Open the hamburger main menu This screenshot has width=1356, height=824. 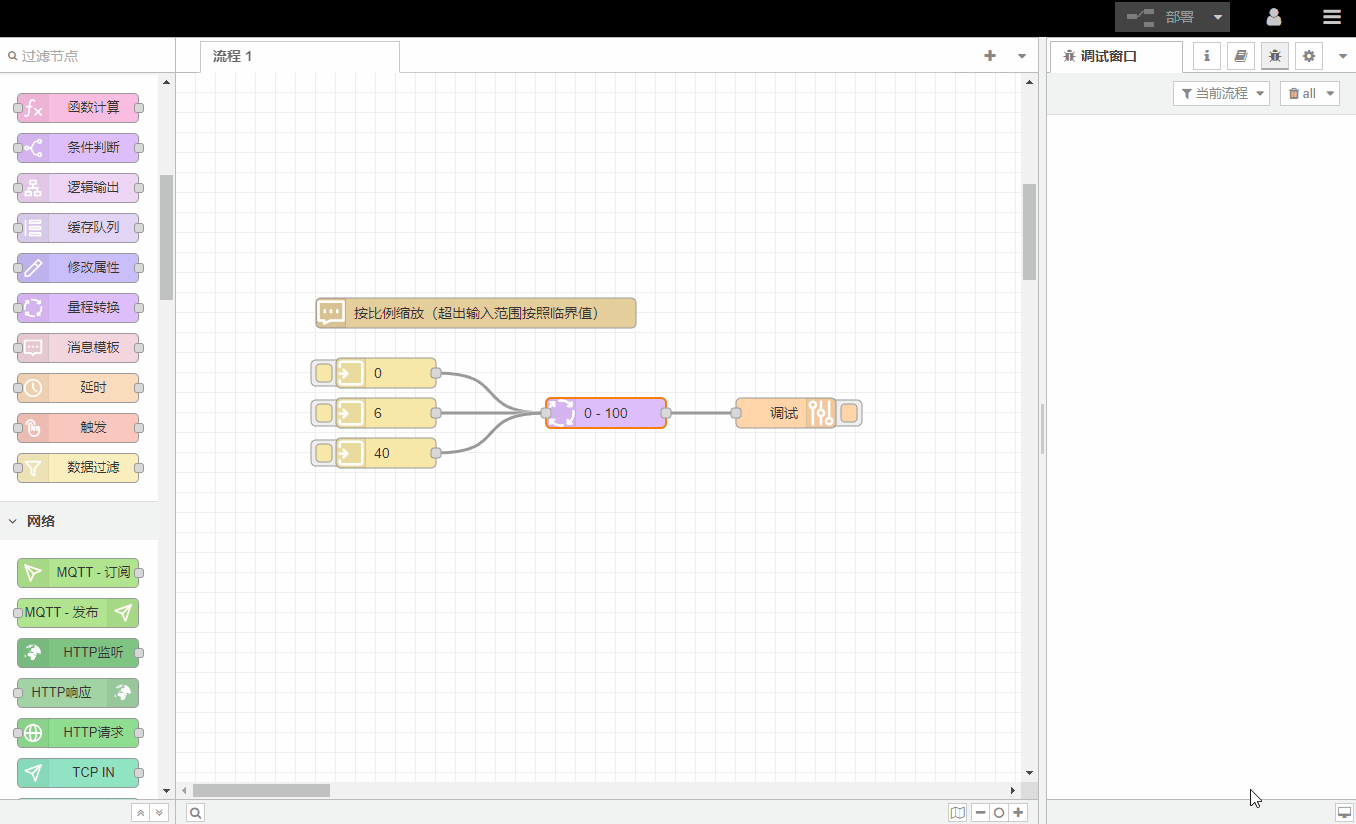[1331, 17]
